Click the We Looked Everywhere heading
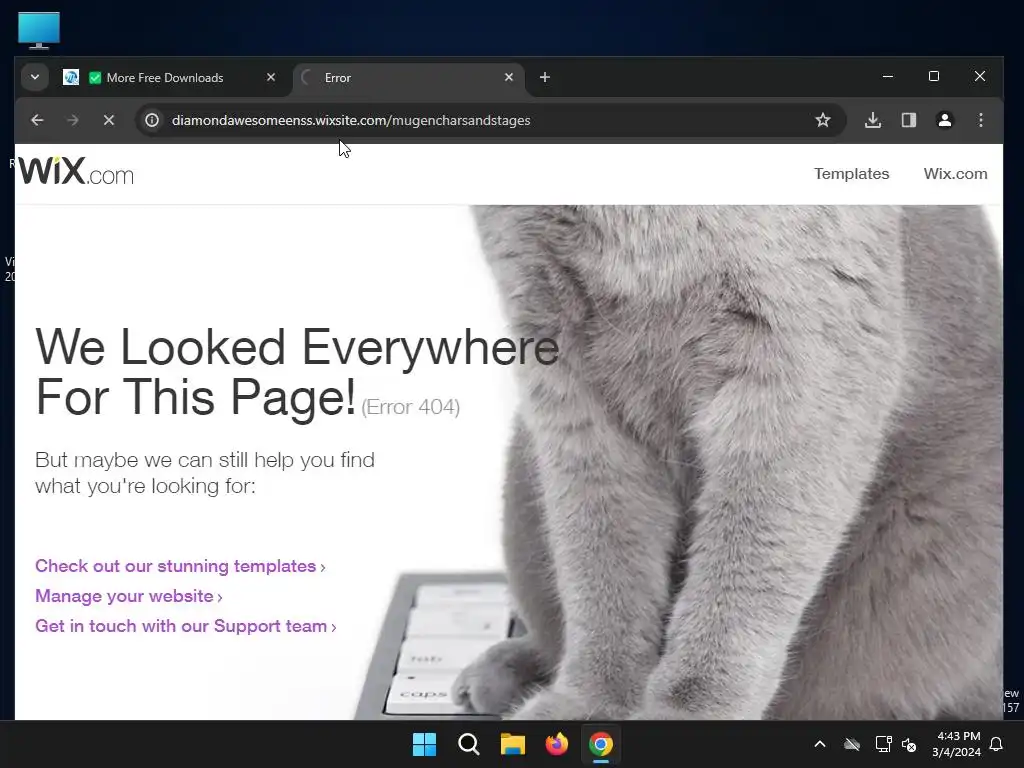Screen dimensions: 1024x768 pos(297,372)
